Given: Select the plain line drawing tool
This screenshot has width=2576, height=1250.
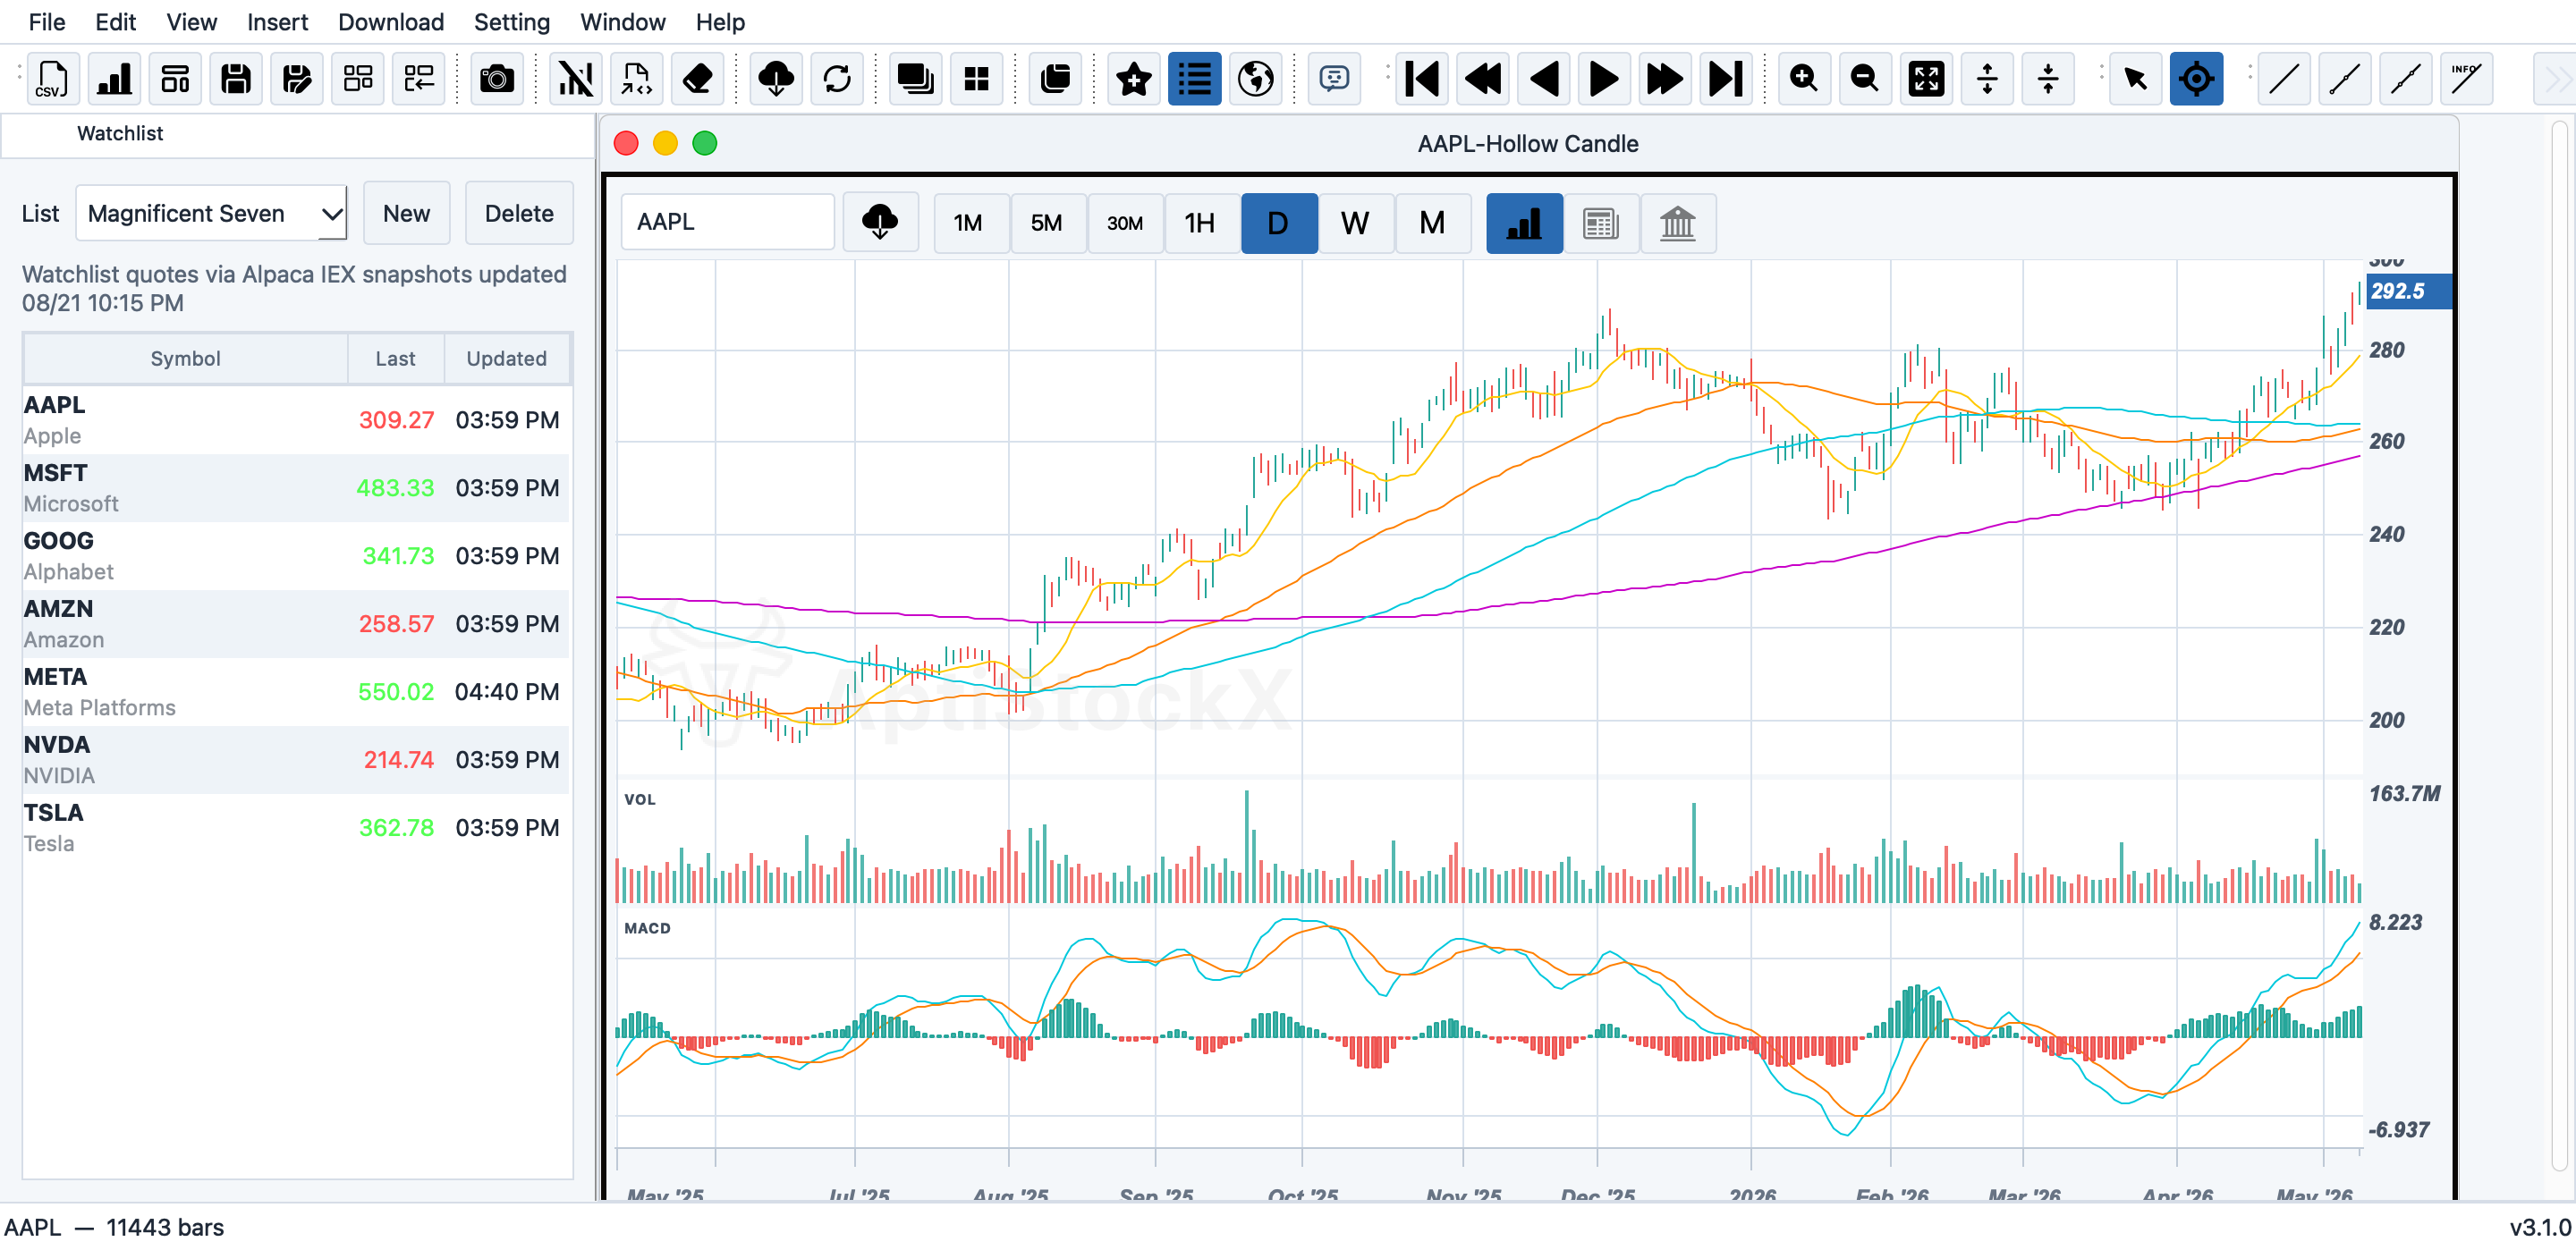Looking at the screenshot, I should (2285, 79).
